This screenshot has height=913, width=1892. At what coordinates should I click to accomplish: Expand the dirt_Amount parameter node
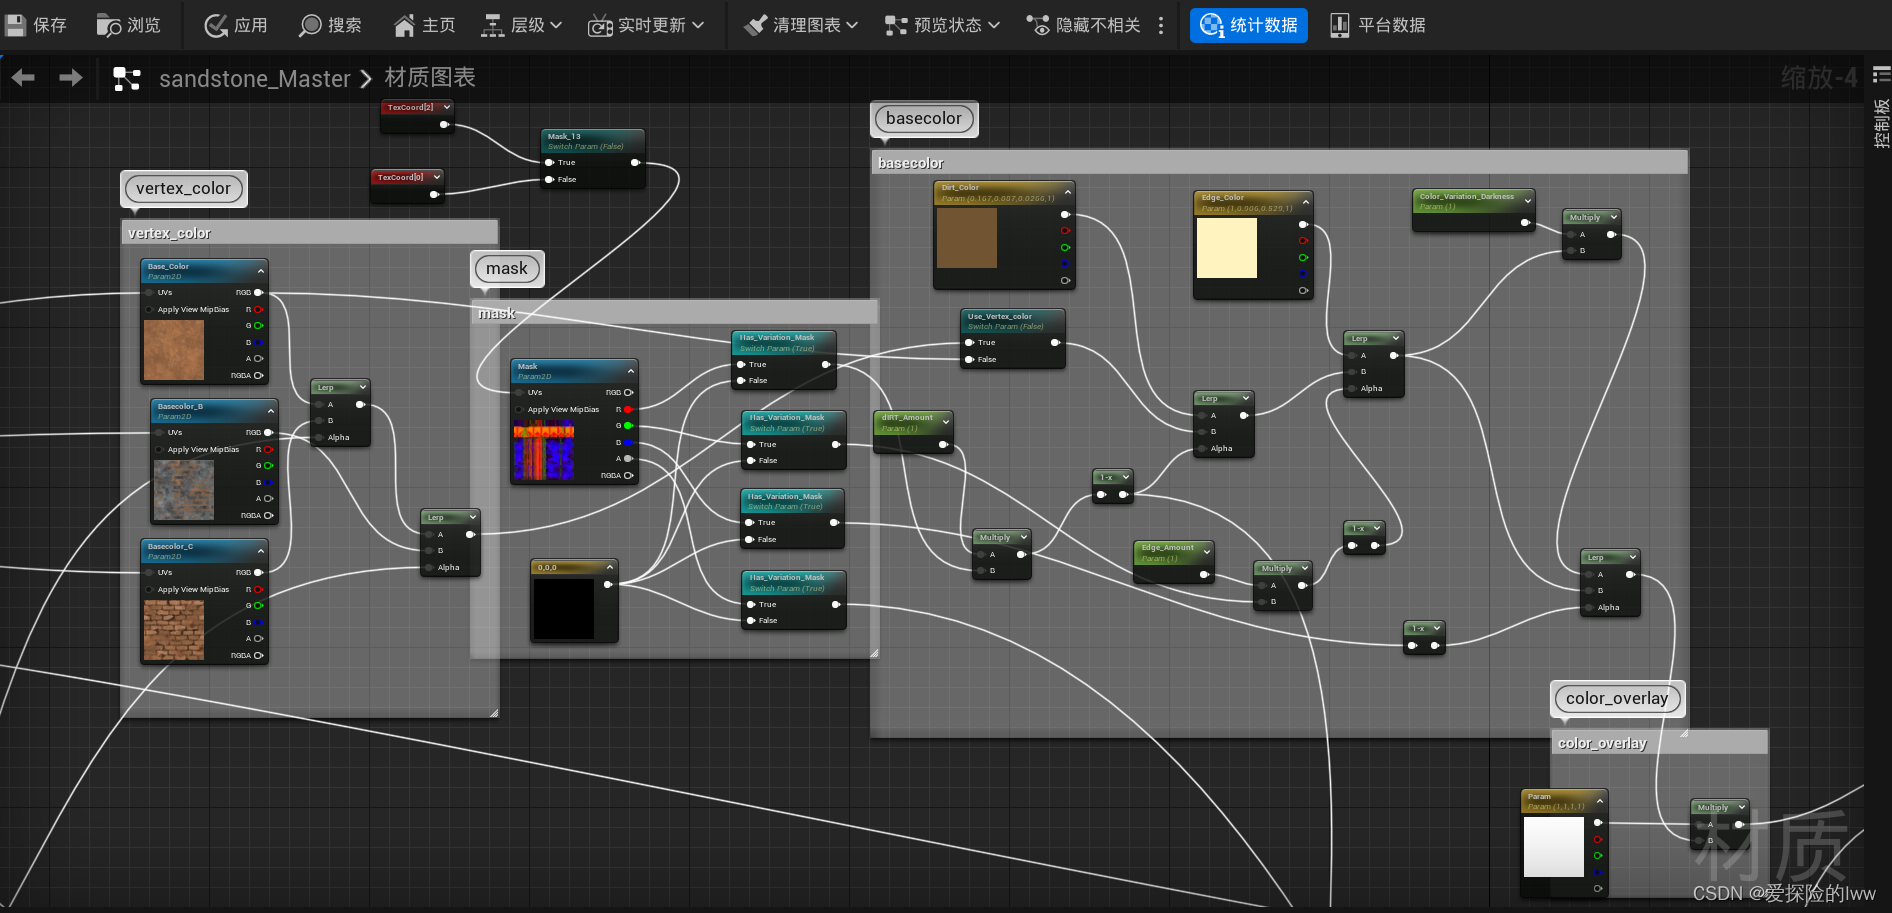pyautogui.click(x=946, y=422)
